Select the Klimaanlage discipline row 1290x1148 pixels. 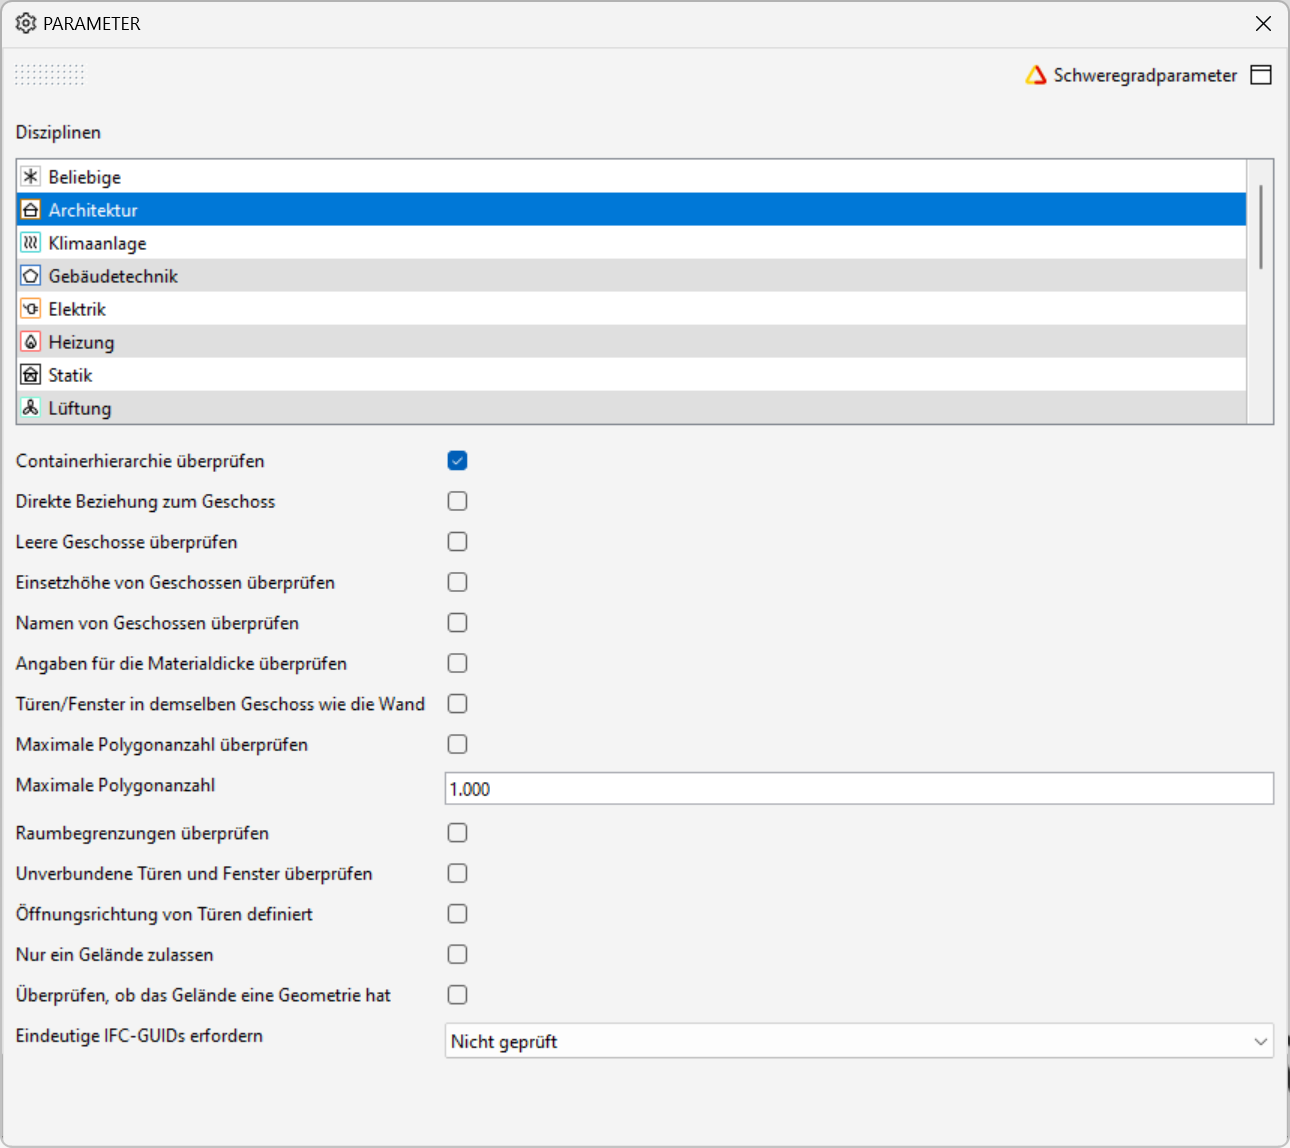pos(632,243)
